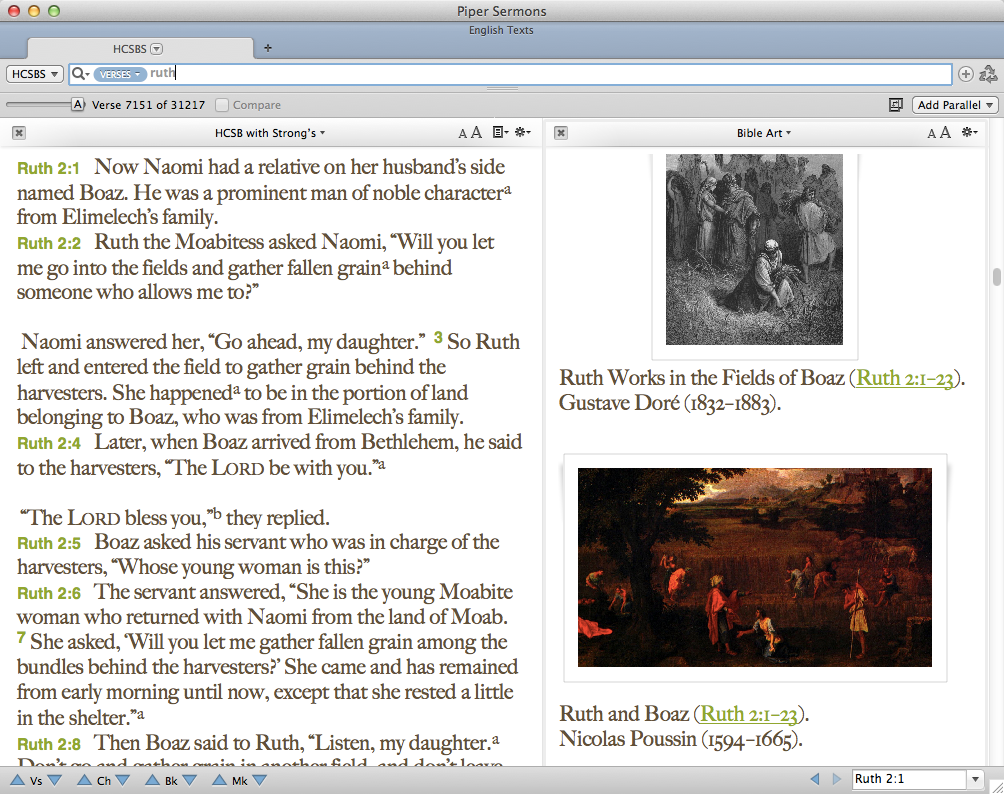Screen dimensions: 1004x794
Task: Go to next book with Bk down arrow
Action: (190, 780)
